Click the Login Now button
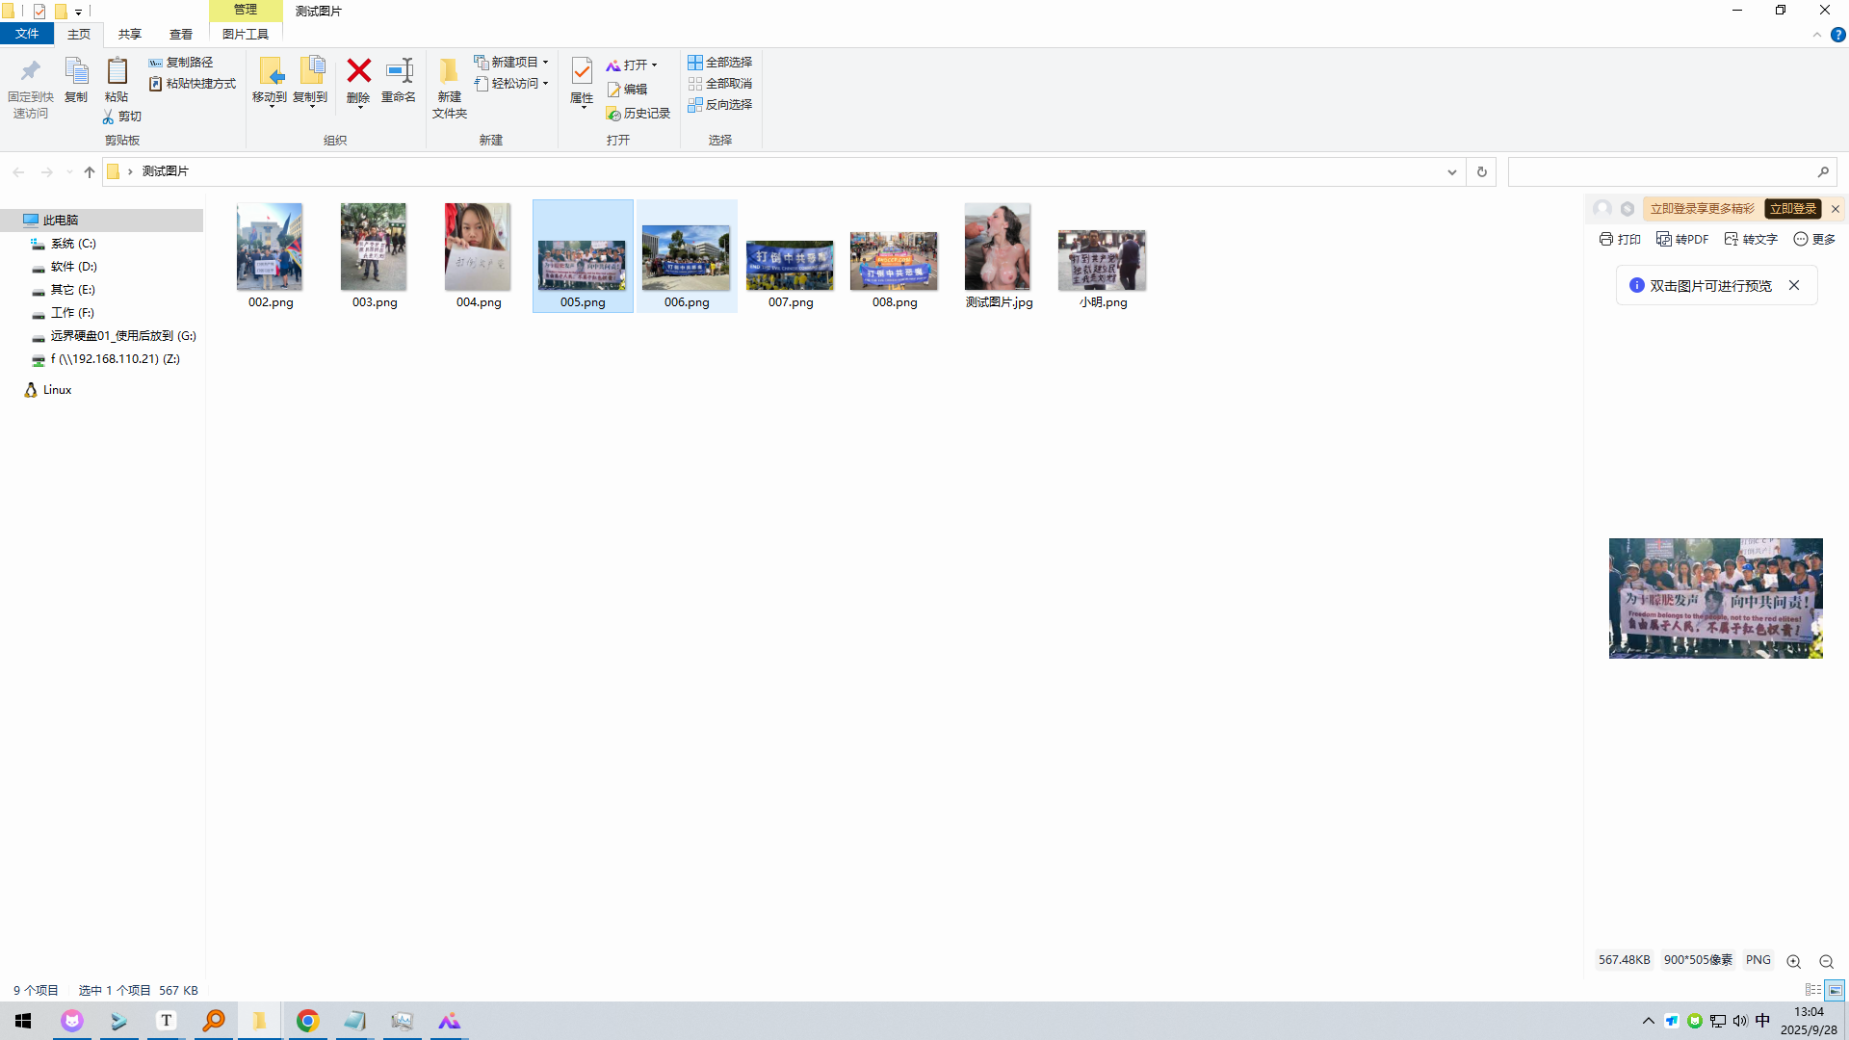 tap(1791, 209)
